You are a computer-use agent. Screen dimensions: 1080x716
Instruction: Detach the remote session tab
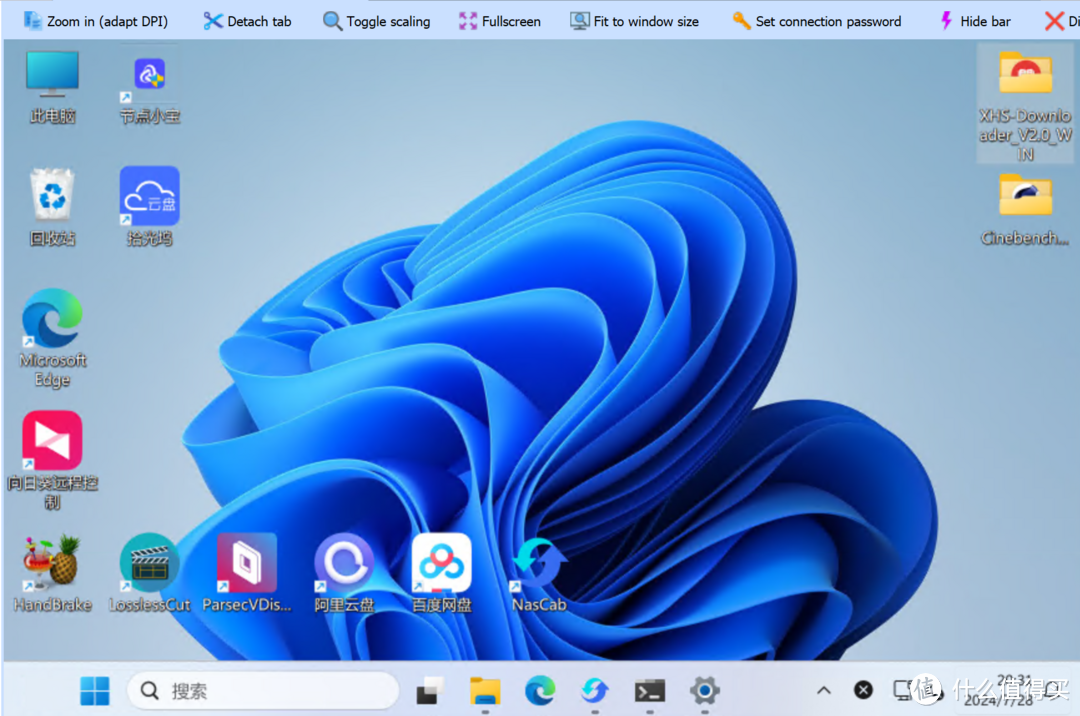point(247,21)
